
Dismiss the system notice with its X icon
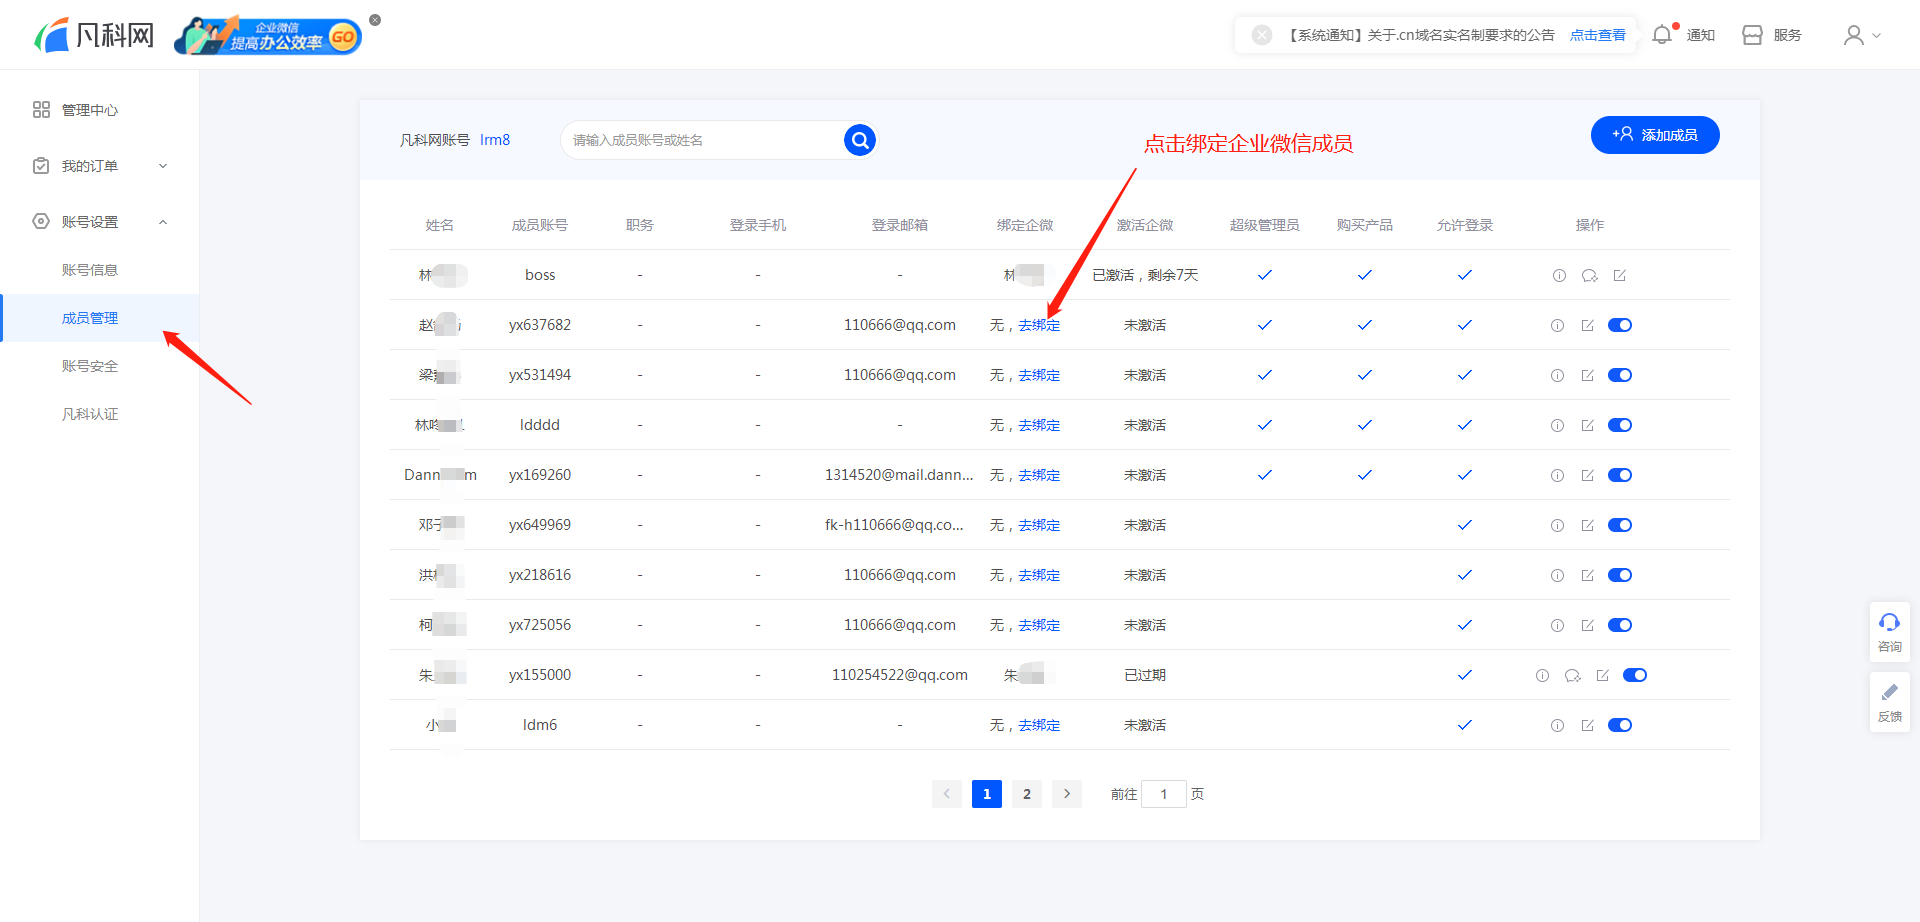coord(1262,35)
